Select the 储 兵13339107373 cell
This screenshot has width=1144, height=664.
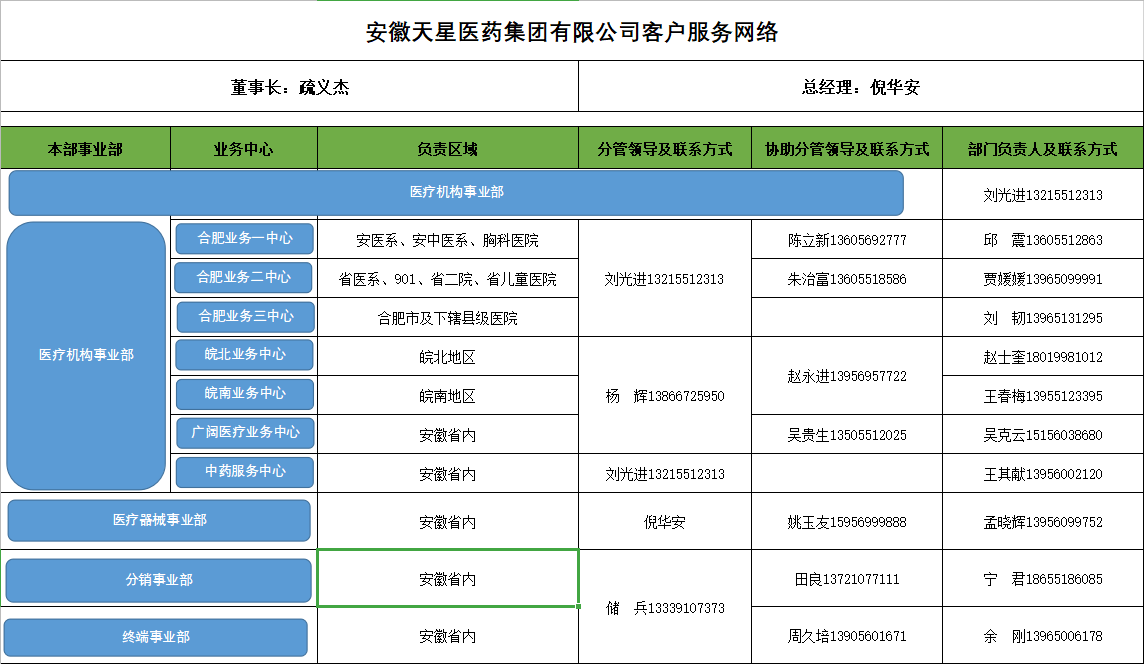coord(665,608)
